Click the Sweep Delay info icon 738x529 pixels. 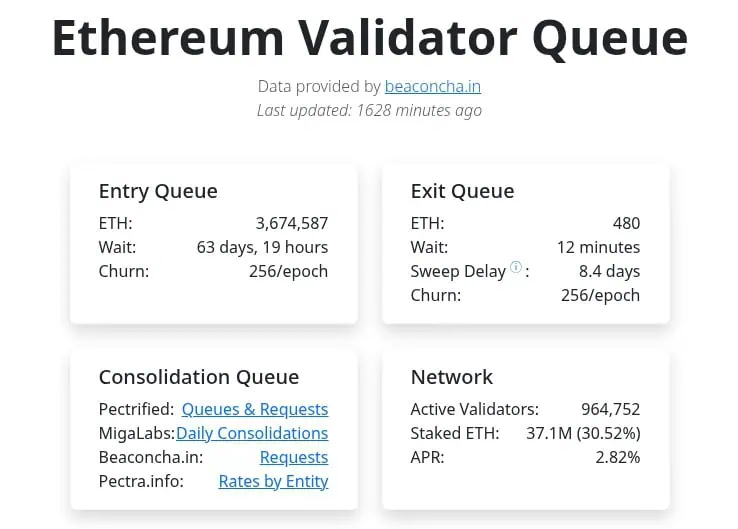pos(516,267)
